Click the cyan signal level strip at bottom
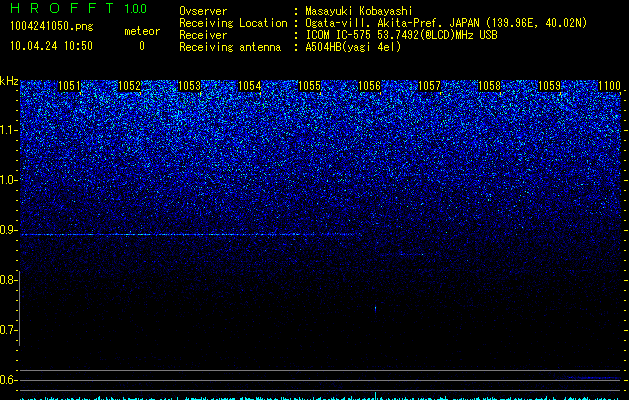 click(320, 398)
